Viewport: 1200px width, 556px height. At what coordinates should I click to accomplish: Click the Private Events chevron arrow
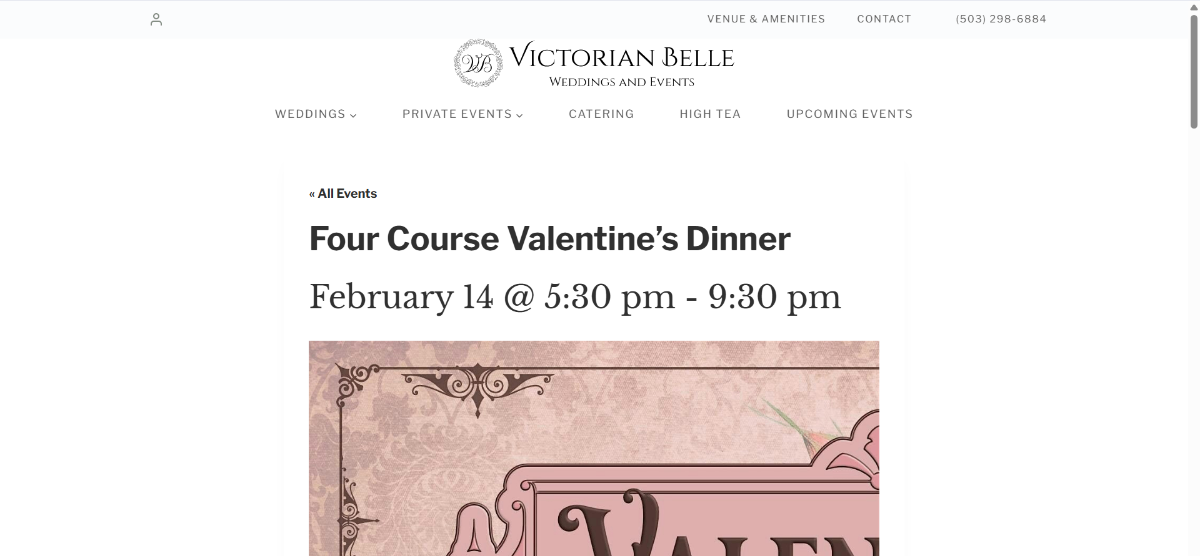tap(520, 115)
